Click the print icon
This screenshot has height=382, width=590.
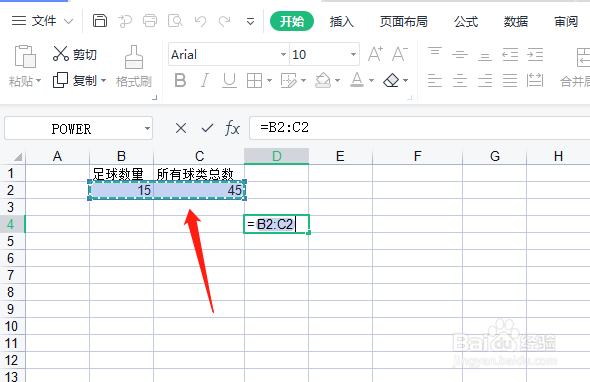click(x=150, y=21)
